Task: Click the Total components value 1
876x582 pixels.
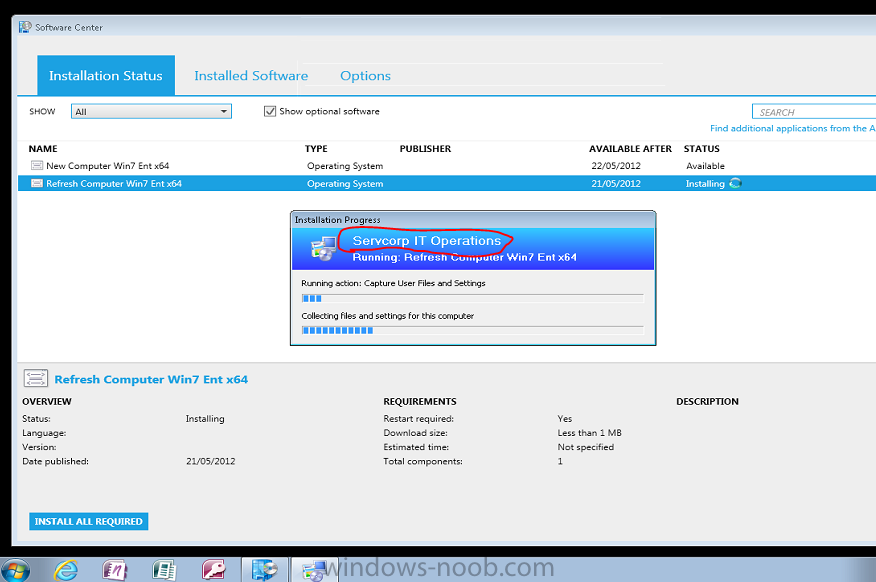Action: point(560,461)
